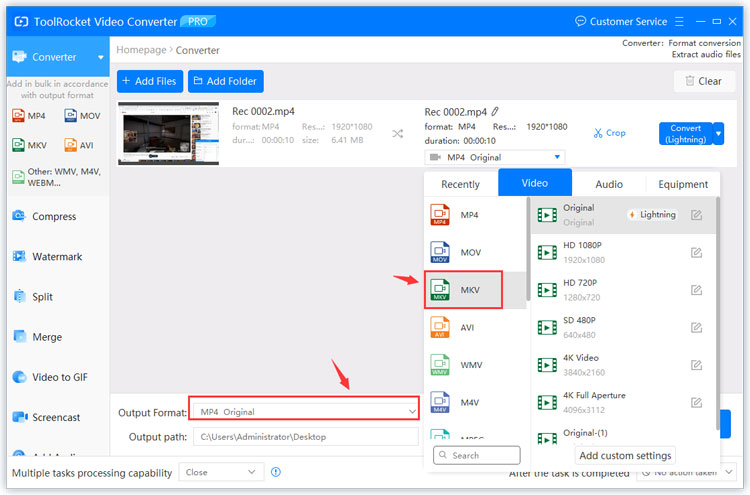Select MOV in the format list
Image resolution: width=750 pixels, height=495 pixels.
point(474,252)
